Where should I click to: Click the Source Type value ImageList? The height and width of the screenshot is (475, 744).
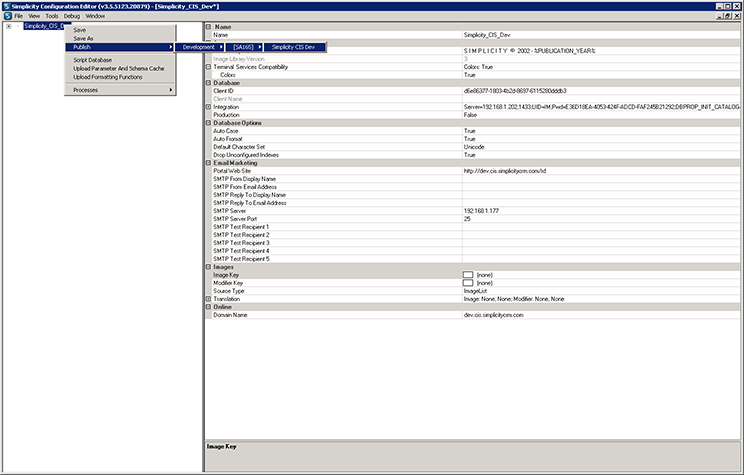coord(601,291)
